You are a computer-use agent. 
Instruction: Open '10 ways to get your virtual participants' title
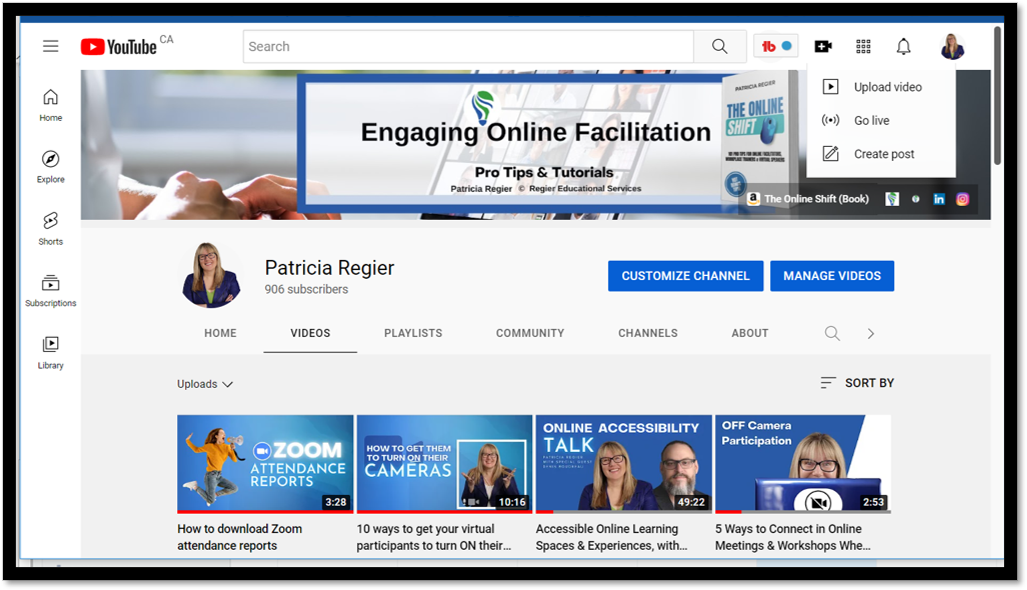[x=434, y=537]
